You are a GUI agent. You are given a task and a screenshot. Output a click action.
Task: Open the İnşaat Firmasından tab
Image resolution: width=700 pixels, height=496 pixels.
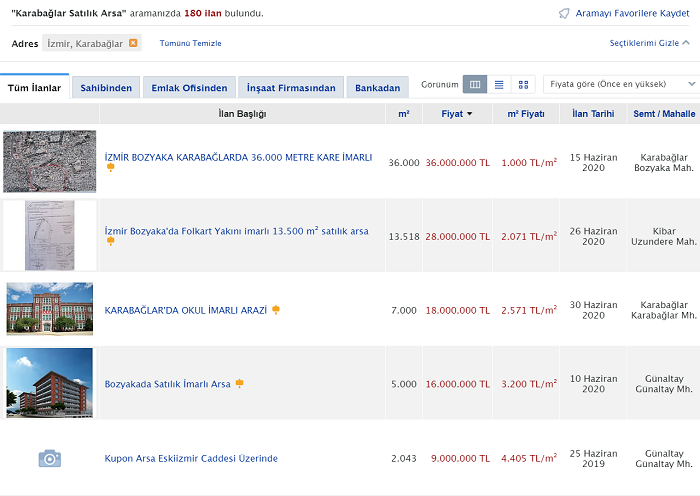[290, 88]
